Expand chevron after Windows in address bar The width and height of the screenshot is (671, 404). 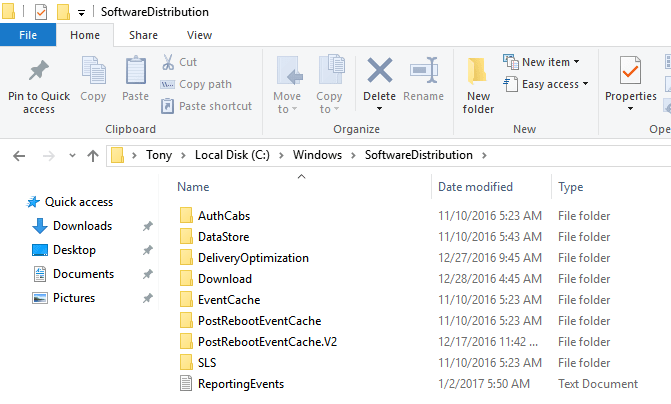click(353, 156)
